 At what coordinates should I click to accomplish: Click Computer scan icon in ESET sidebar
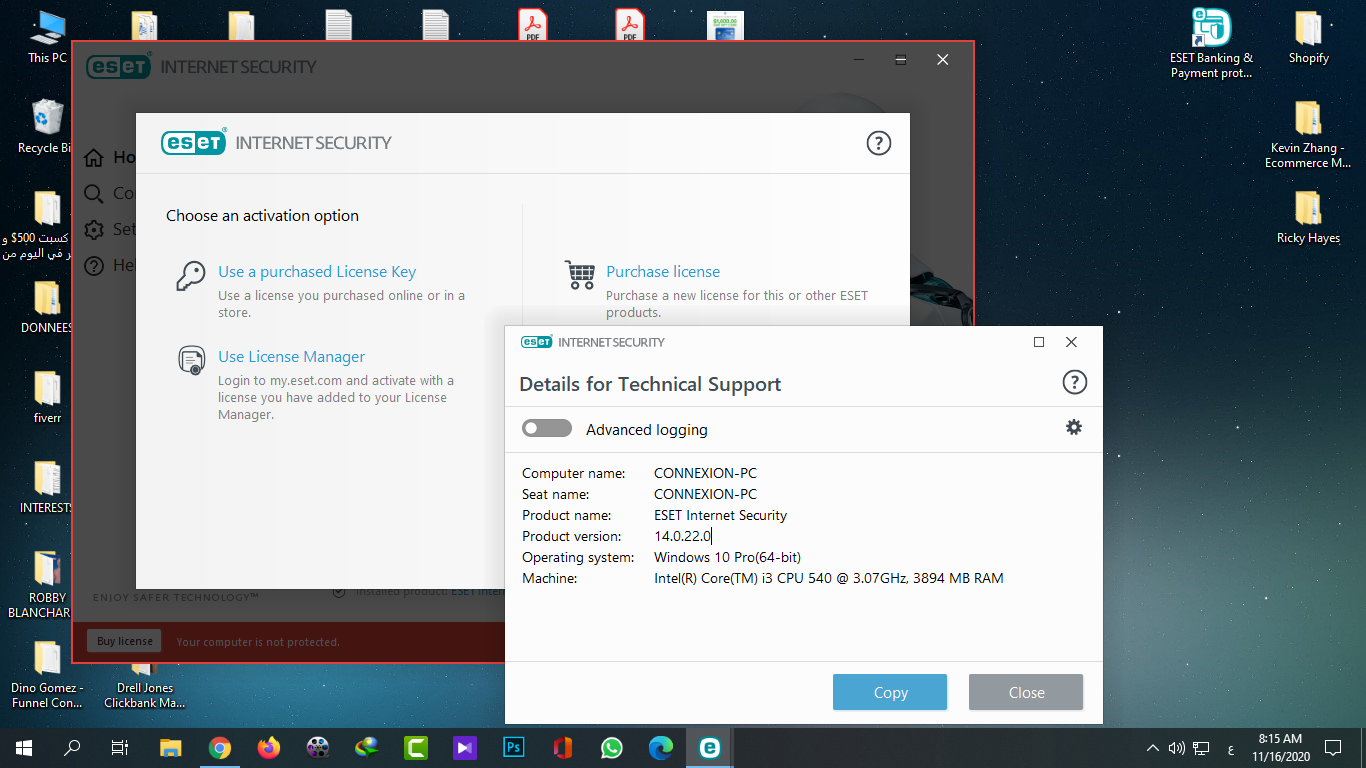tap(94, 194)
